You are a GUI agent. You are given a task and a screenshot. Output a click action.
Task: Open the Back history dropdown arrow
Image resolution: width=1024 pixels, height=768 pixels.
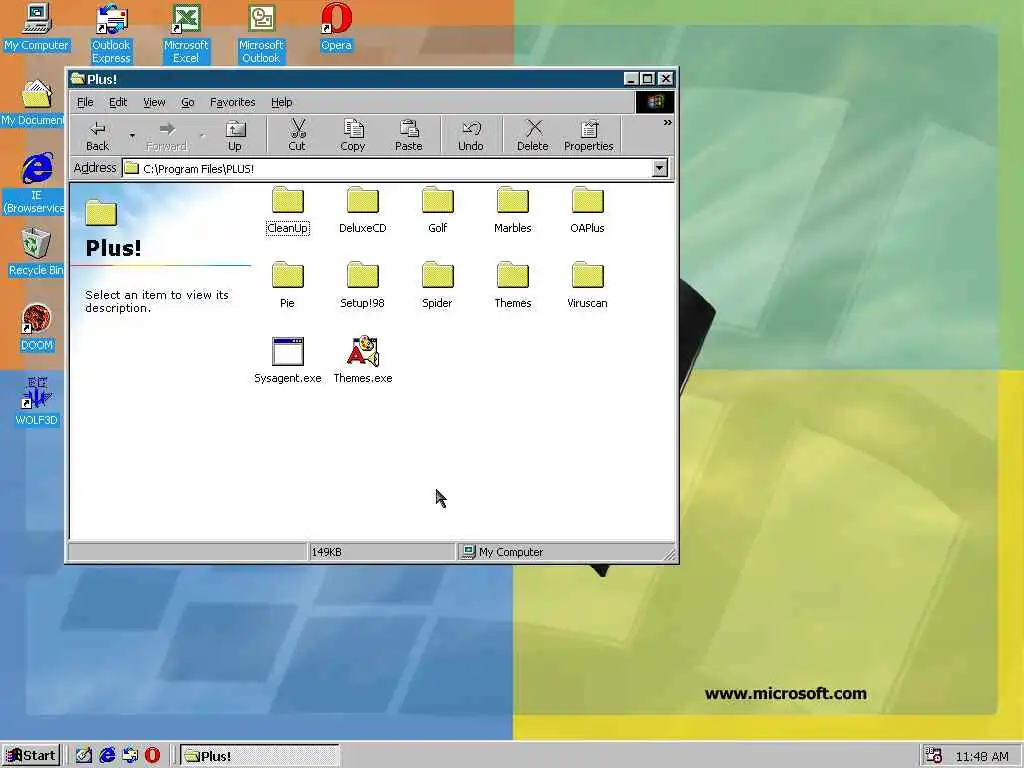click(x=132, y=135)
